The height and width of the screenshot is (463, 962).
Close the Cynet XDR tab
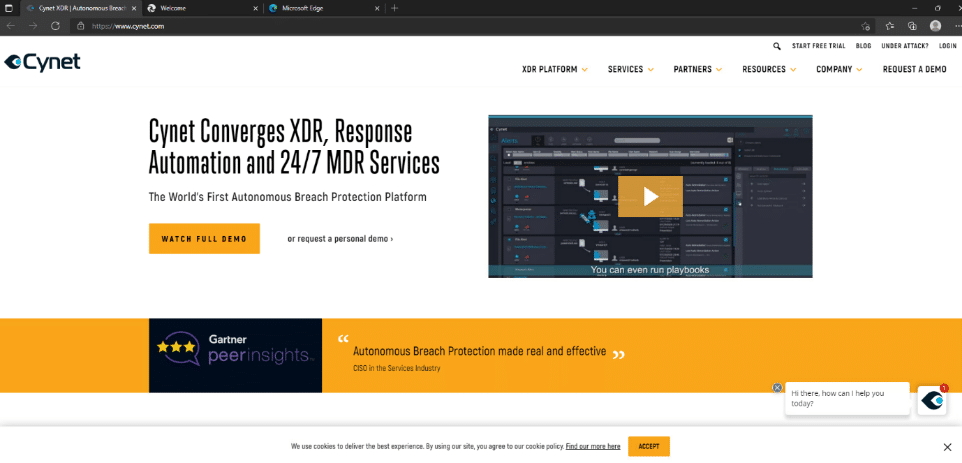(134, 8)
